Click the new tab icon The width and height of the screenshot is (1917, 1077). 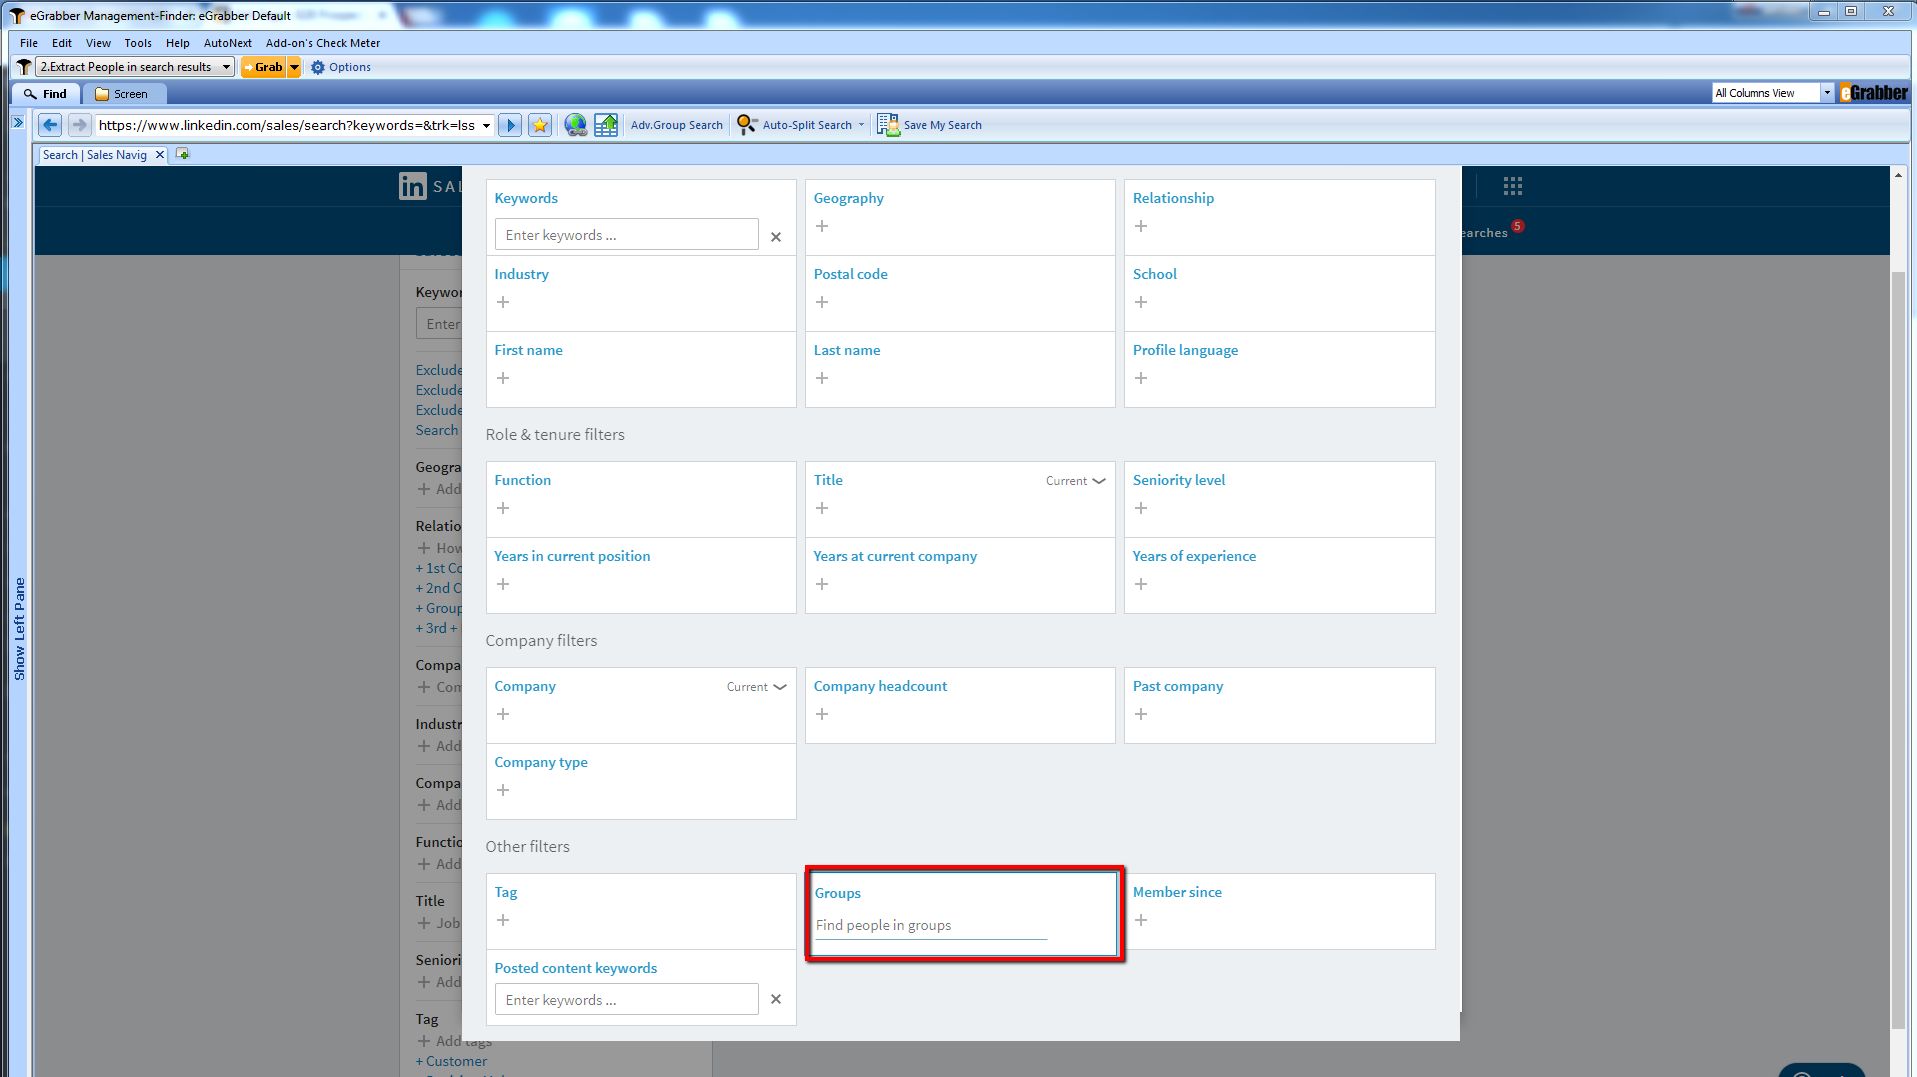(x=182, y=154)
